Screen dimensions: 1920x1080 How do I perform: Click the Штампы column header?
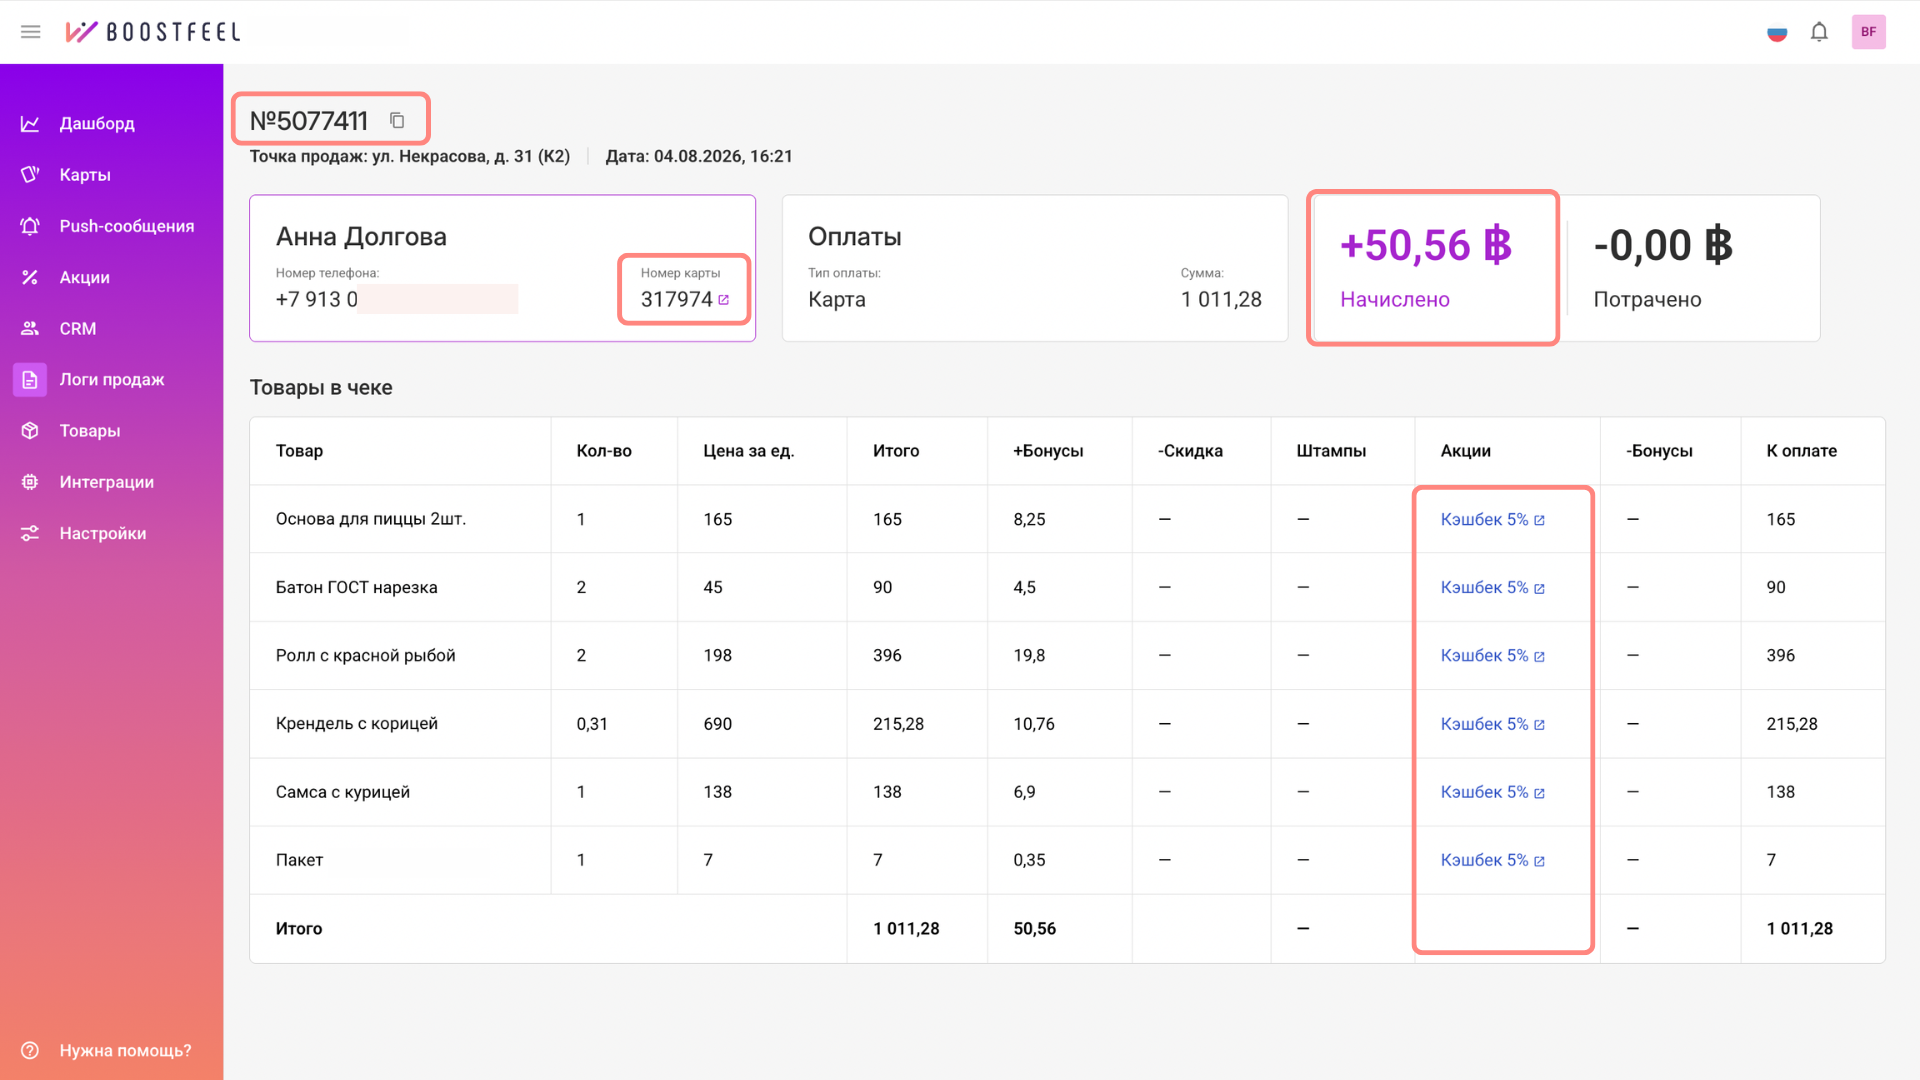pos(1331,451)
